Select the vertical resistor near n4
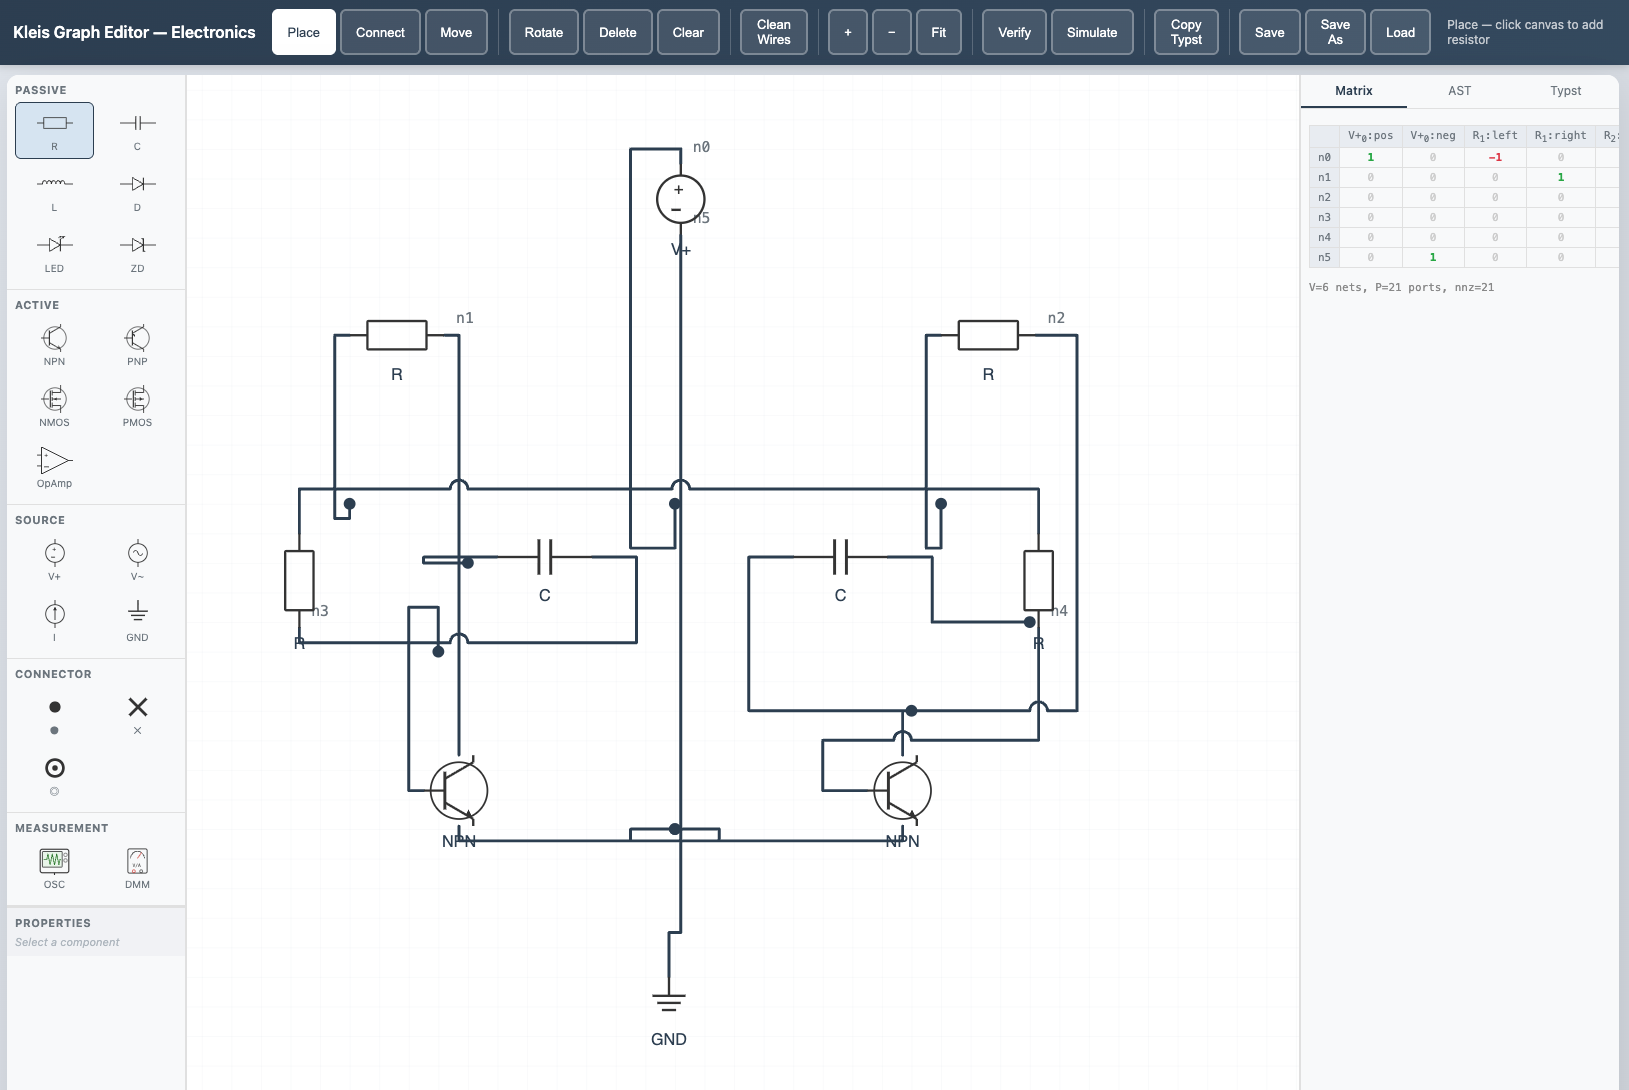 1039,580
